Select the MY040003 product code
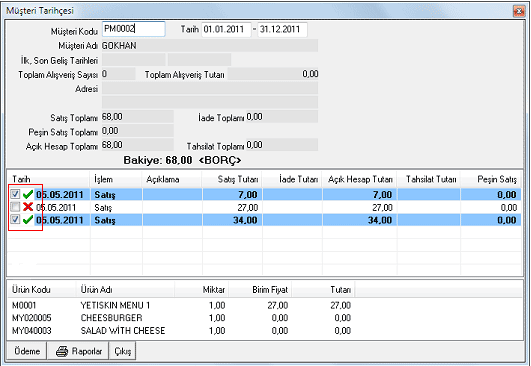 31,330
